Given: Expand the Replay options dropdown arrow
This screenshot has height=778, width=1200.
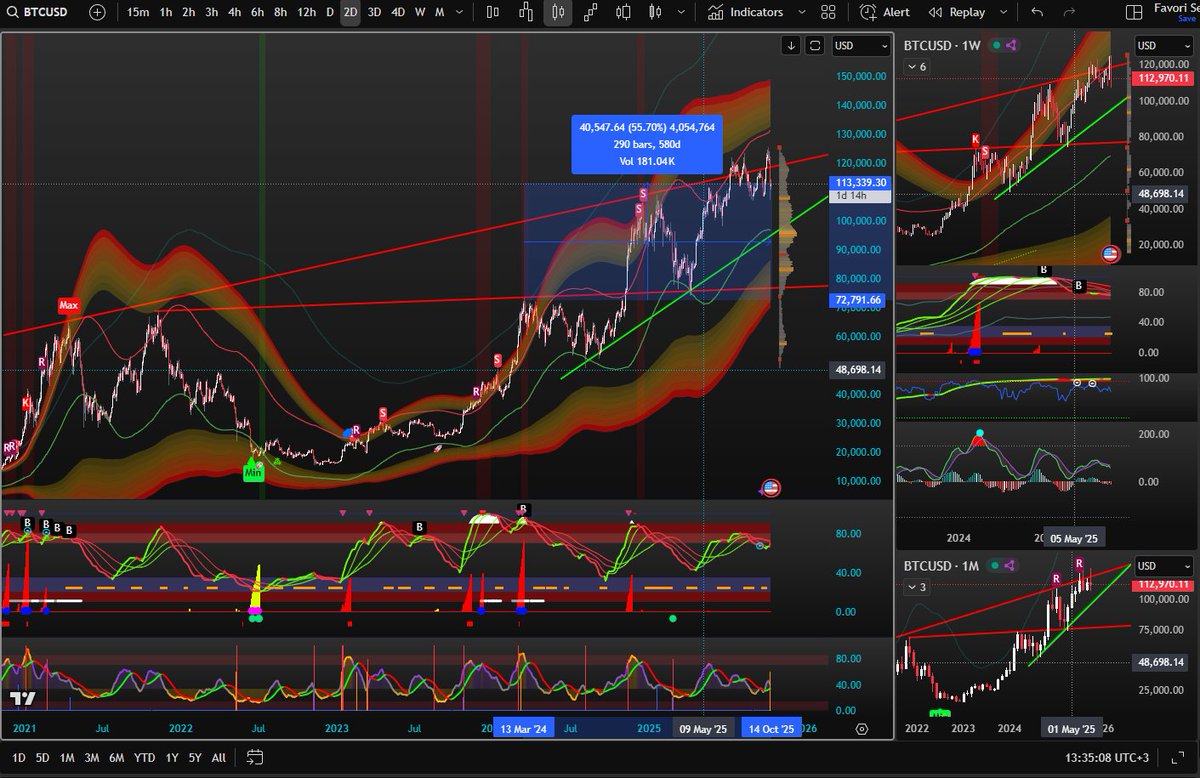Looking at the screenshot, I should point(1002,12).
